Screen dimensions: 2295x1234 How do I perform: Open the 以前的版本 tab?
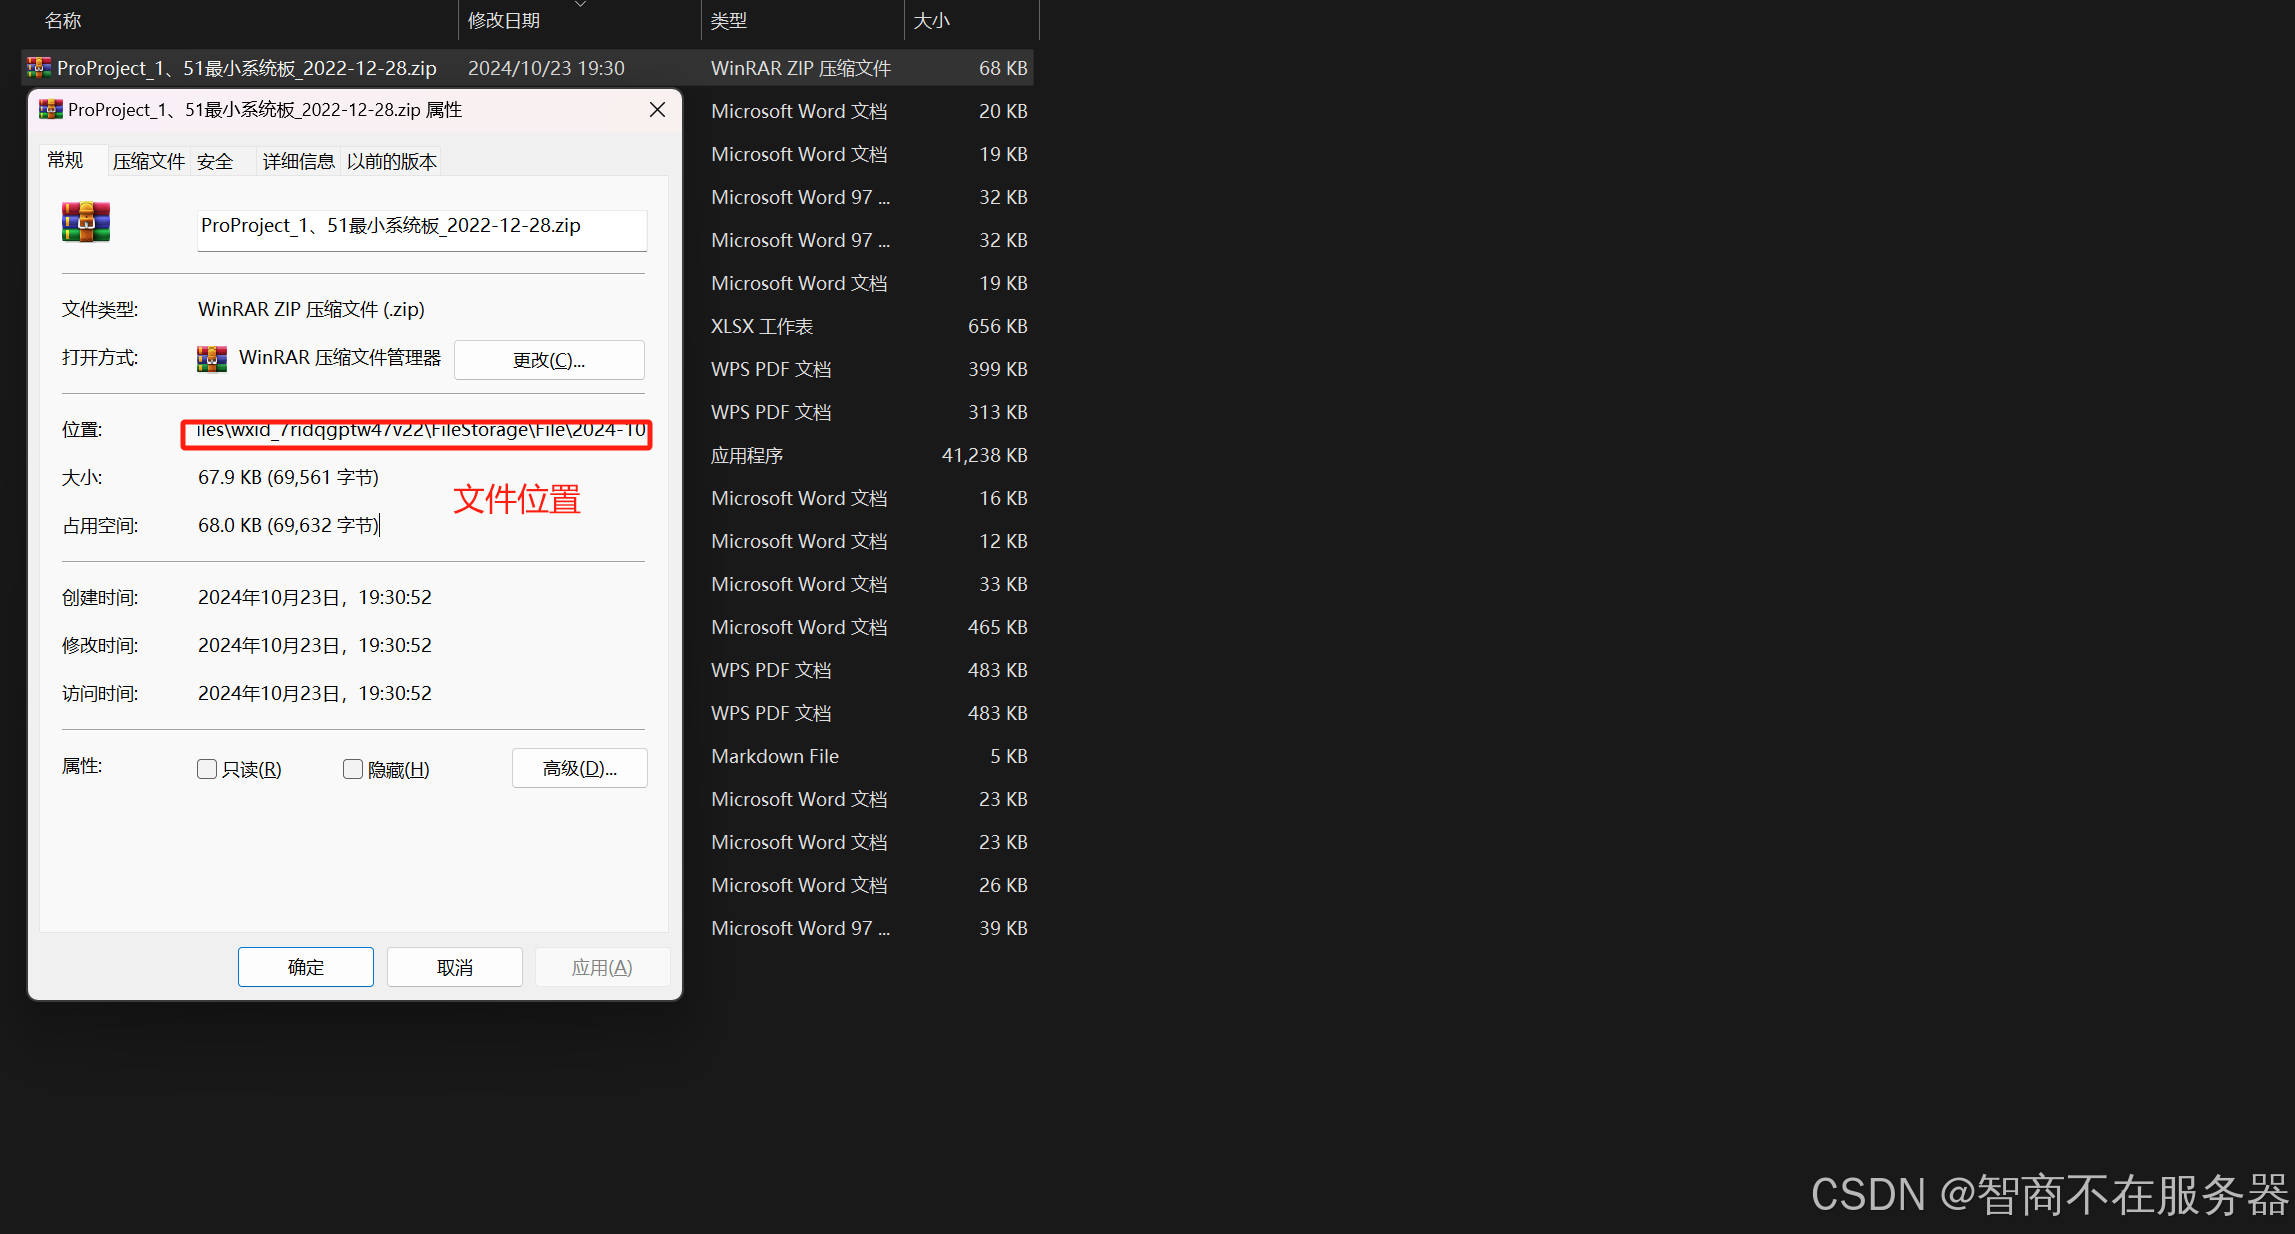pos(391,161)
